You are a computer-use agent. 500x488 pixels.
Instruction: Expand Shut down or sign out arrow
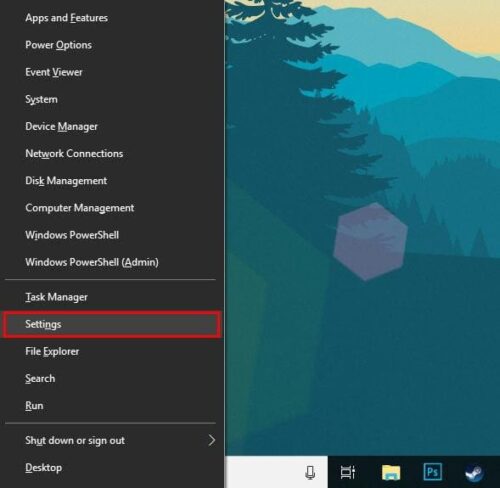[211, 440]
